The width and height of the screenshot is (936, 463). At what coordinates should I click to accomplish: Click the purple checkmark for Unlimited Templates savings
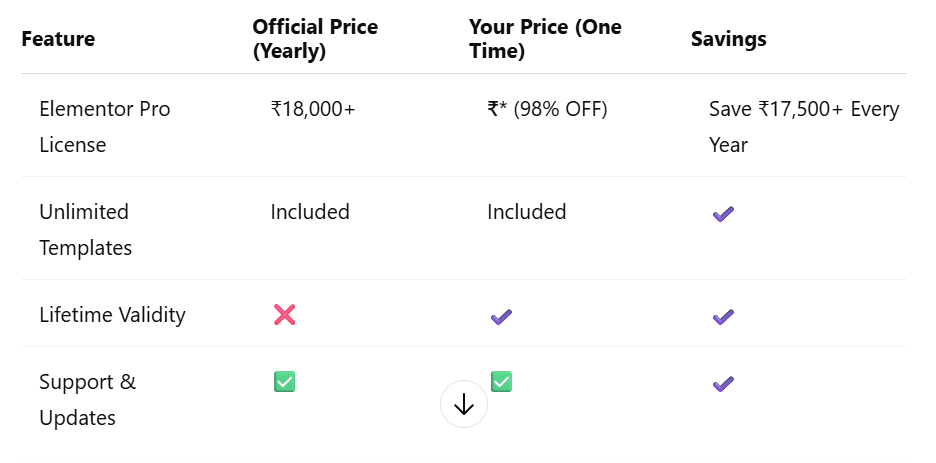coord(723,213)
